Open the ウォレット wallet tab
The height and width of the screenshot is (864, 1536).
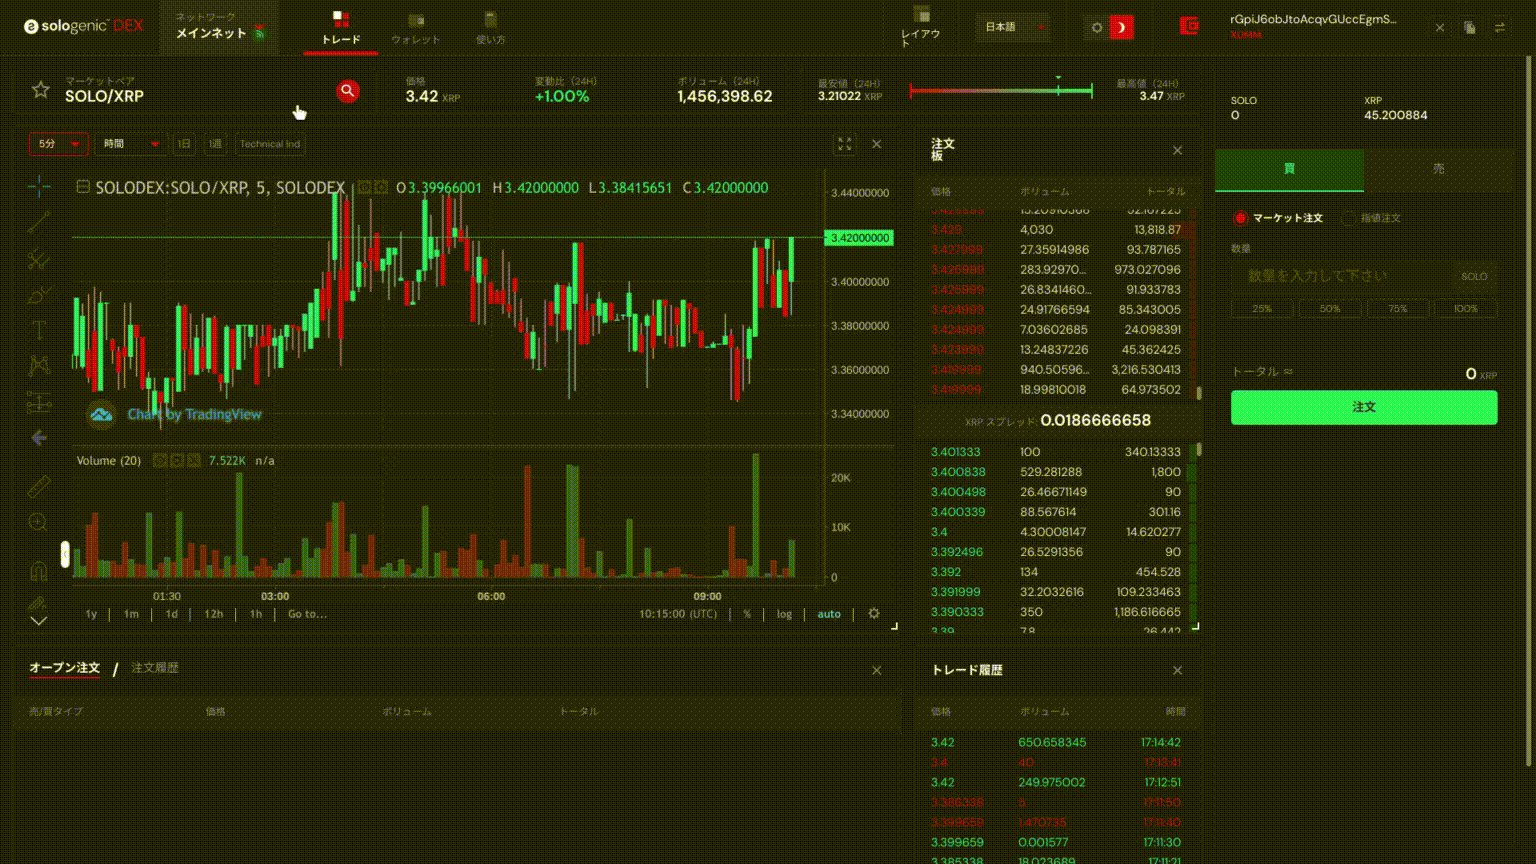415,28
